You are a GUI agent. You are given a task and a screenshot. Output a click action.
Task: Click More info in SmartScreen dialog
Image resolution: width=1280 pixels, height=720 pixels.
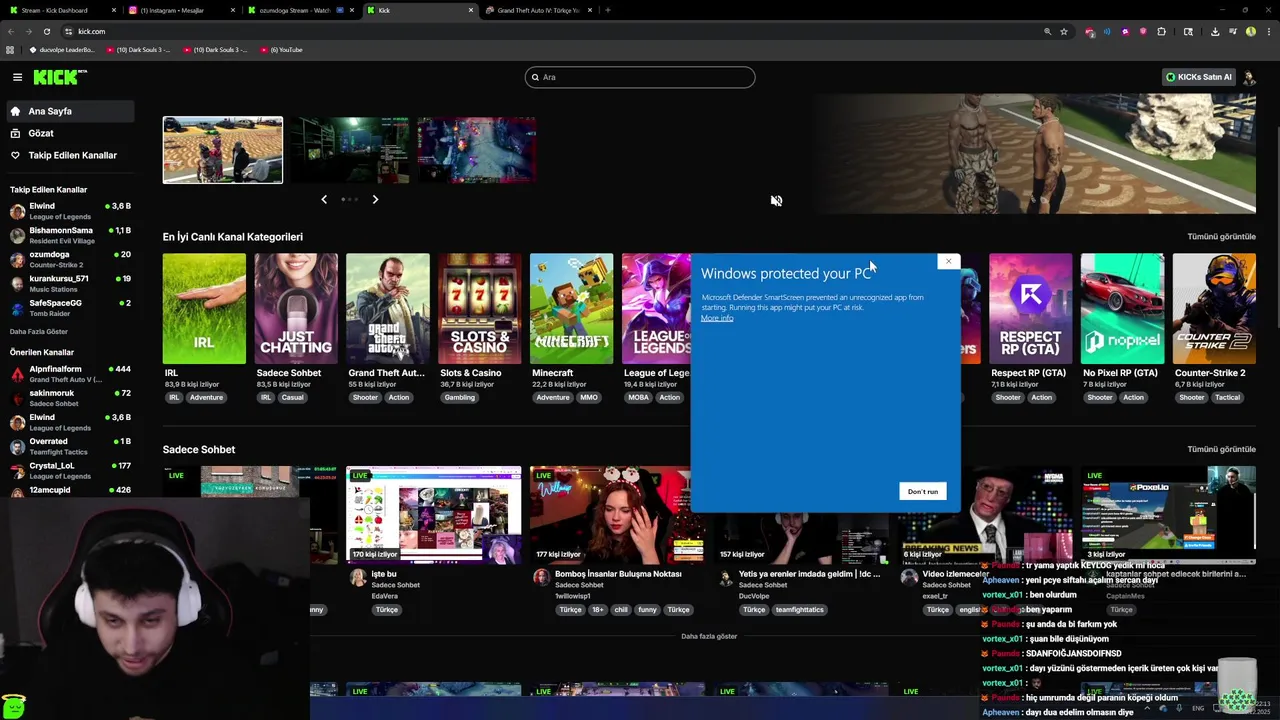click(x=717, y=318)
